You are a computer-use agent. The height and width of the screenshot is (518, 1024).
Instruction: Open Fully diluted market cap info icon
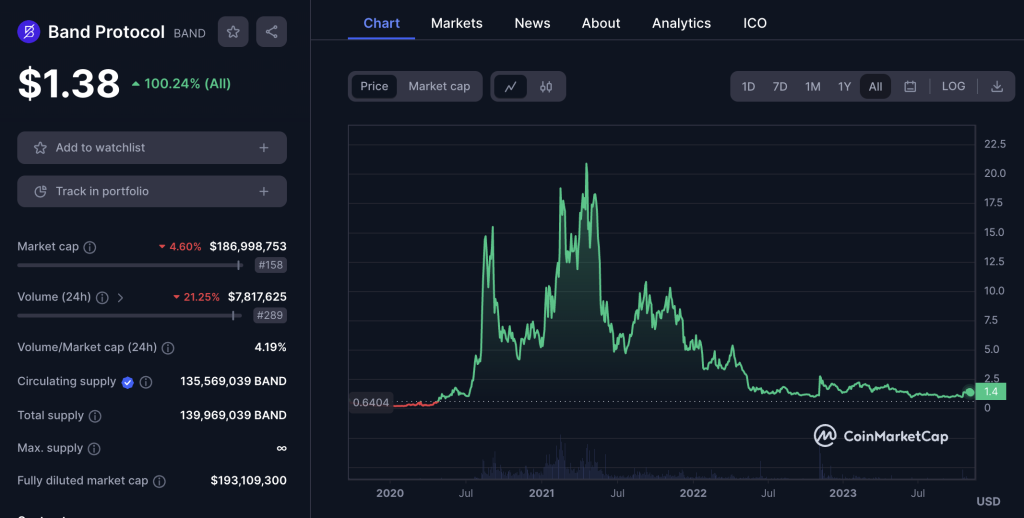pyautogui.click(x=159, y=481)
